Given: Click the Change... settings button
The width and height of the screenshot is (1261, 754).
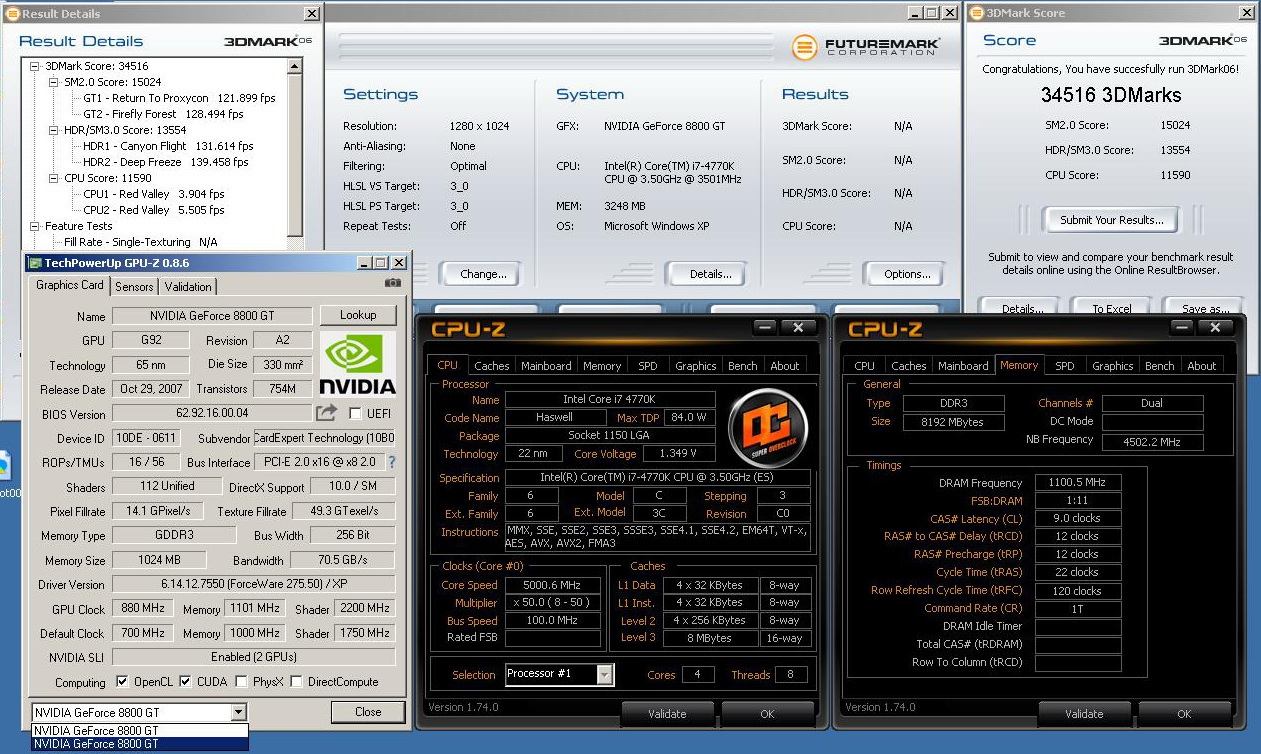Looking at the screenshot, I should pyautogui.click(x=483, y=273).
